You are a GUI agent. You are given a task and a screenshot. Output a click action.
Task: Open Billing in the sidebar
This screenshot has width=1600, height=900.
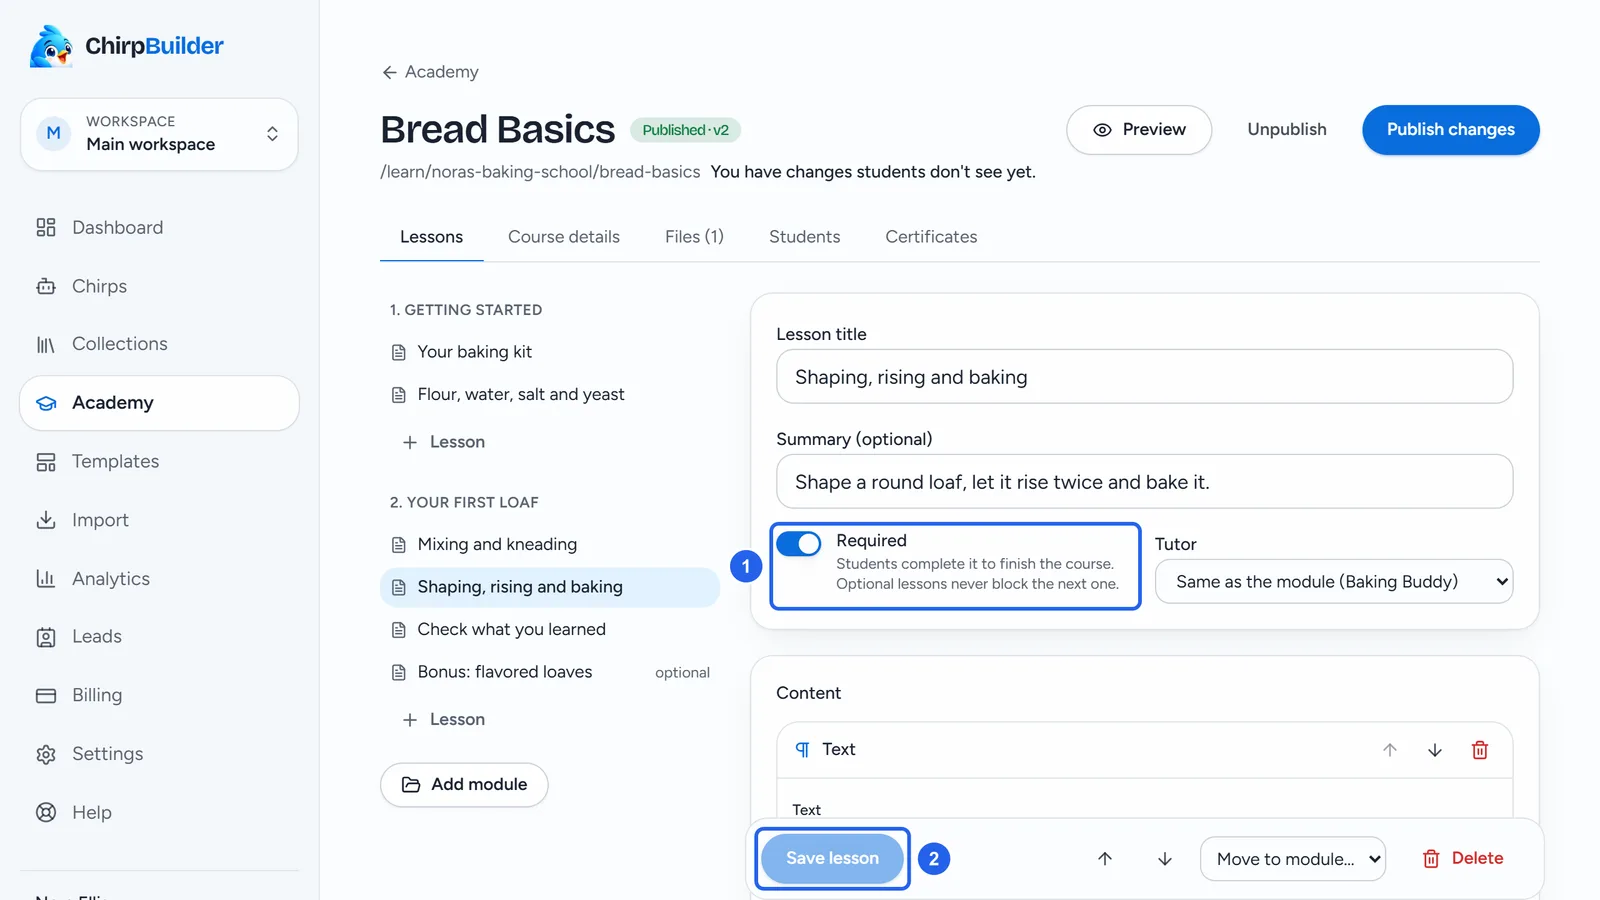(x=159, y=695)
